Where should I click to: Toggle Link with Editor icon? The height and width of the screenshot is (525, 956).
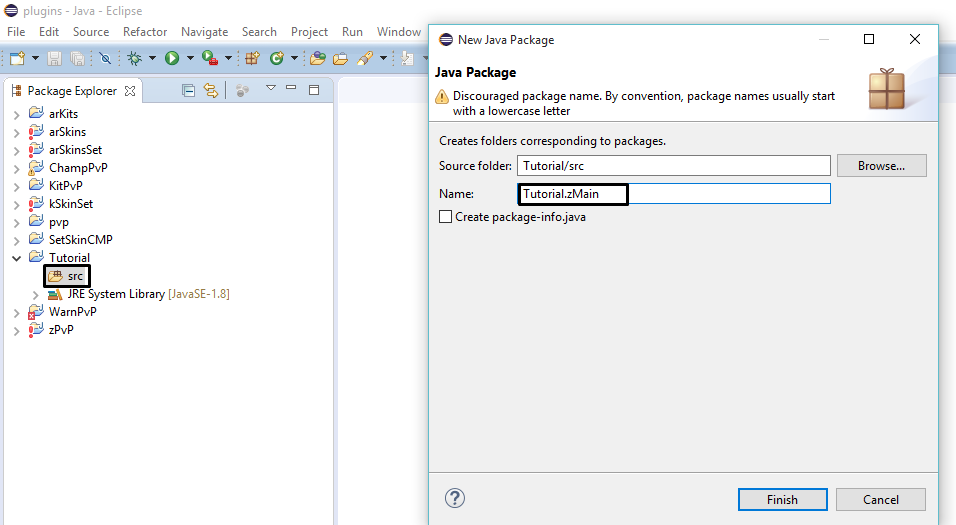pyautogui.click(x=210, y=91)
